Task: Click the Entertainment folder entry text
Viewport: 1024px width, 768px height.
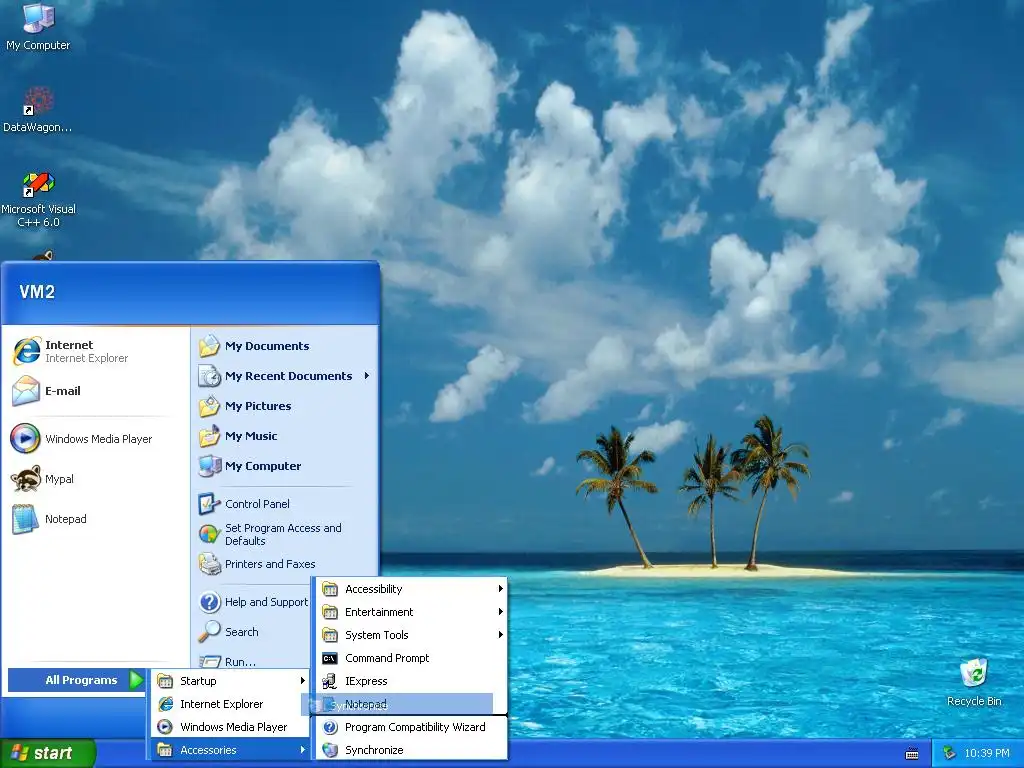Action: pyautogui.click(x=379, y=612)
